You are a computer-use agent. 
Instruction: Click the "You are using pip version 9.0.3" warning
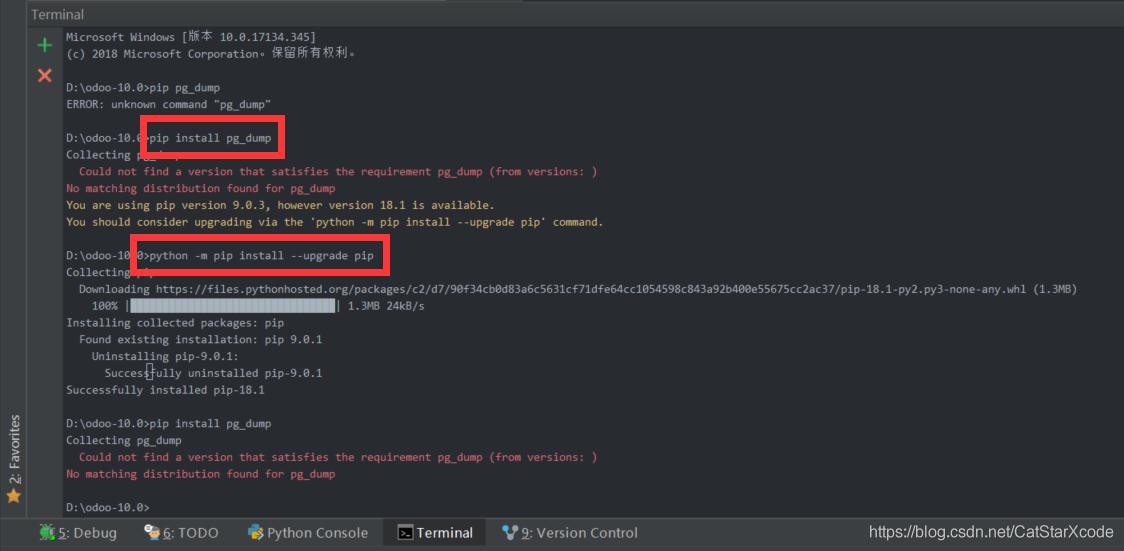(280, 205)
